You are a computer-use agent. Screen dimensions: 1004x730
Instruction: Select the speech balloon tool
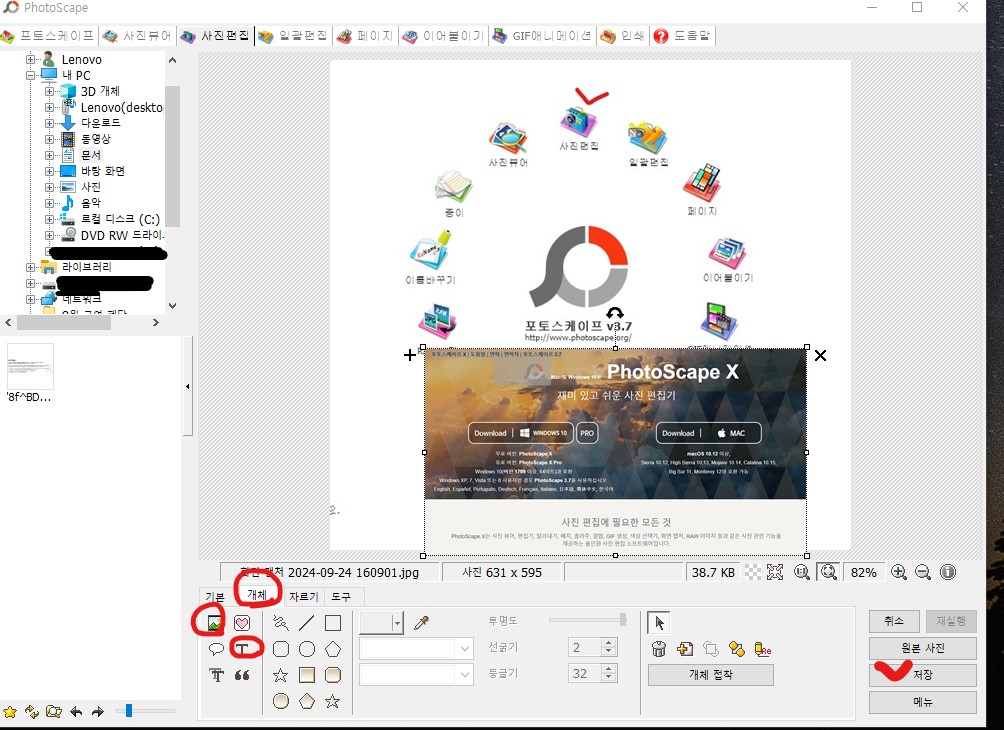click(x=216, y=649)
